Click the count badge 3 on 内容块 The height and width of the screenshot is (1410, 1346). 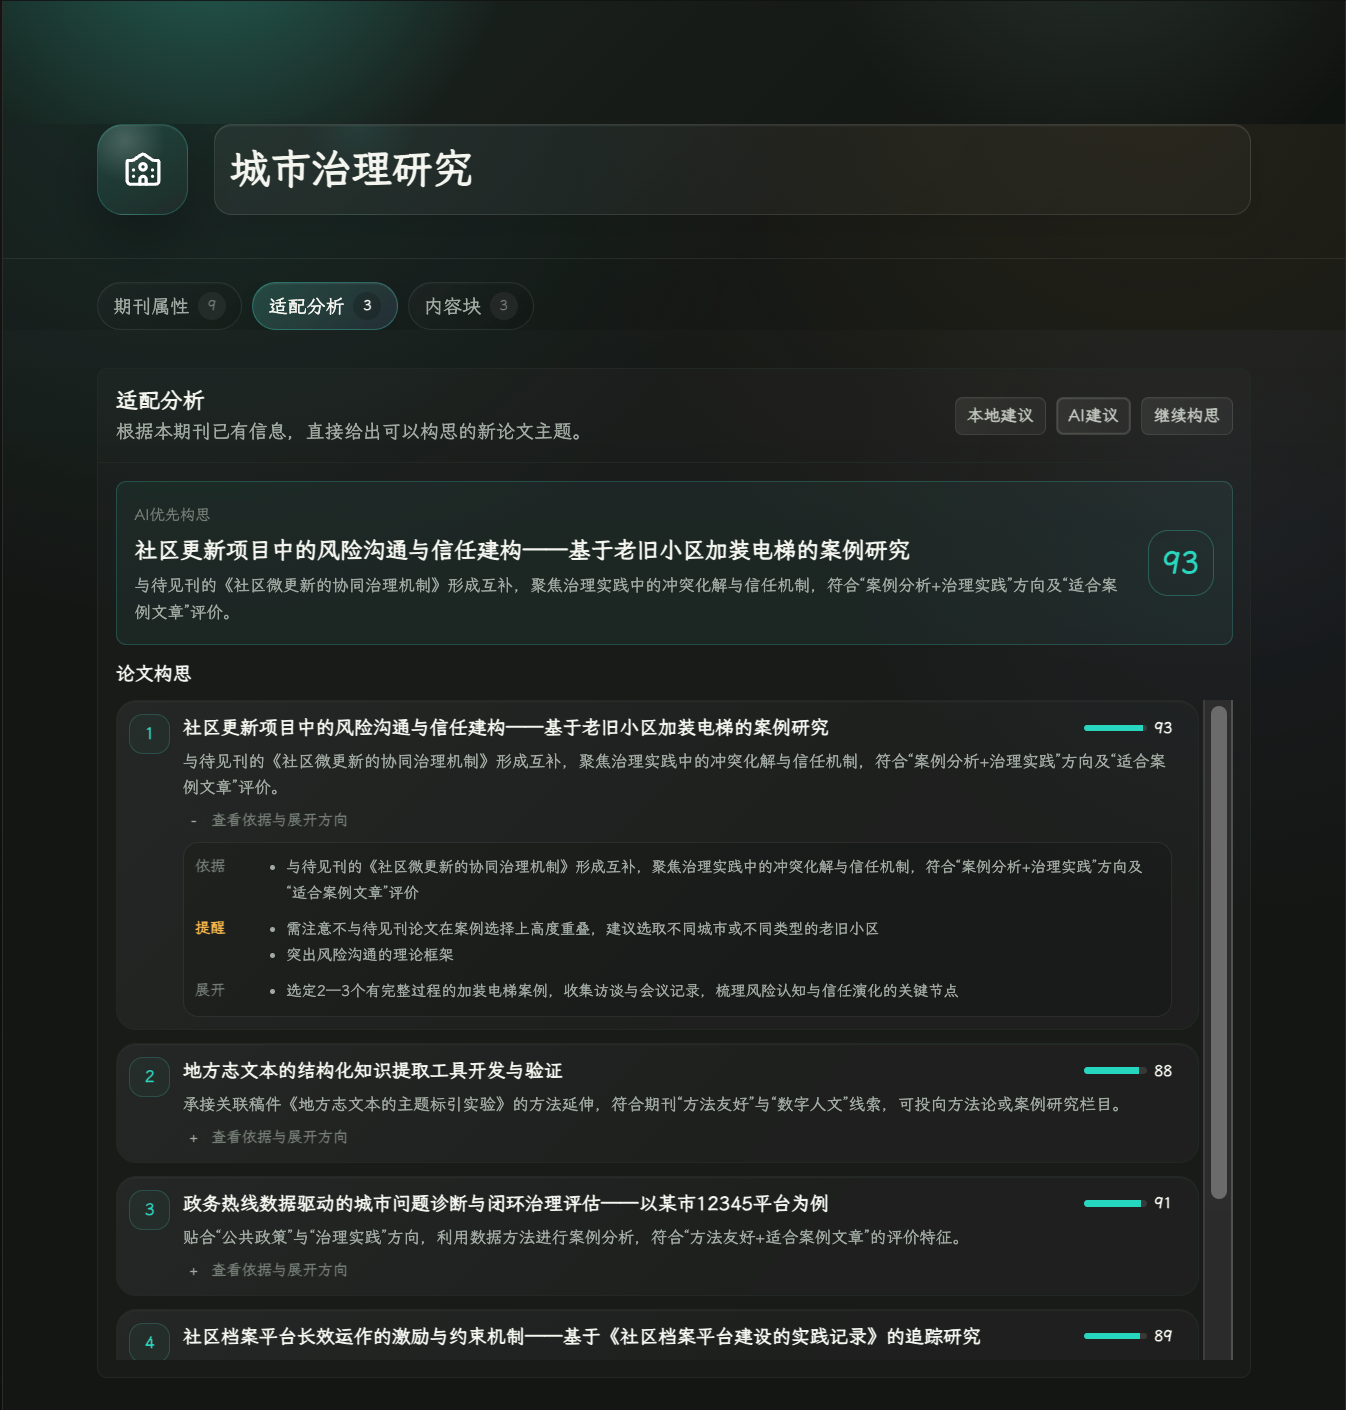[x=504, y=305]
